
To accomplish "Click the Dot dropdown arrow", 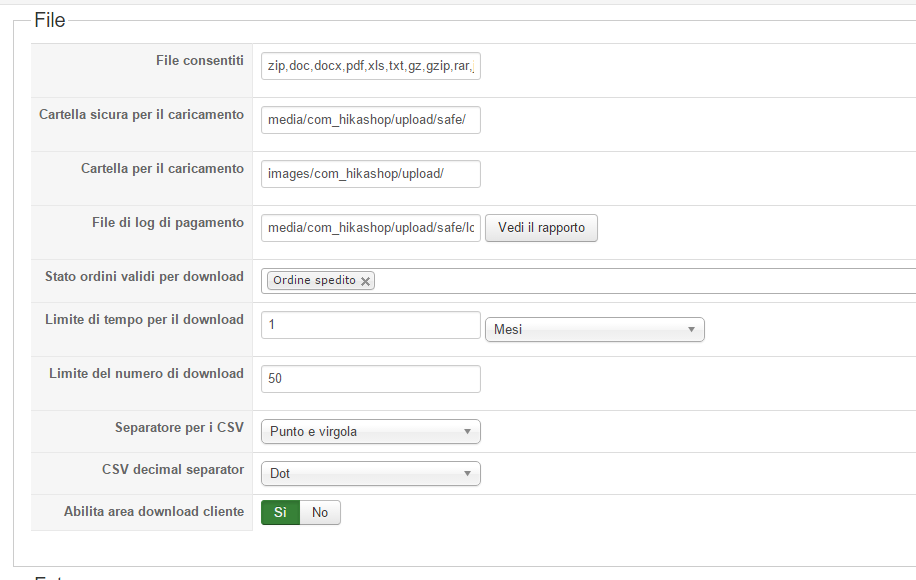I will pyautogui.click(x=467, y=474).
